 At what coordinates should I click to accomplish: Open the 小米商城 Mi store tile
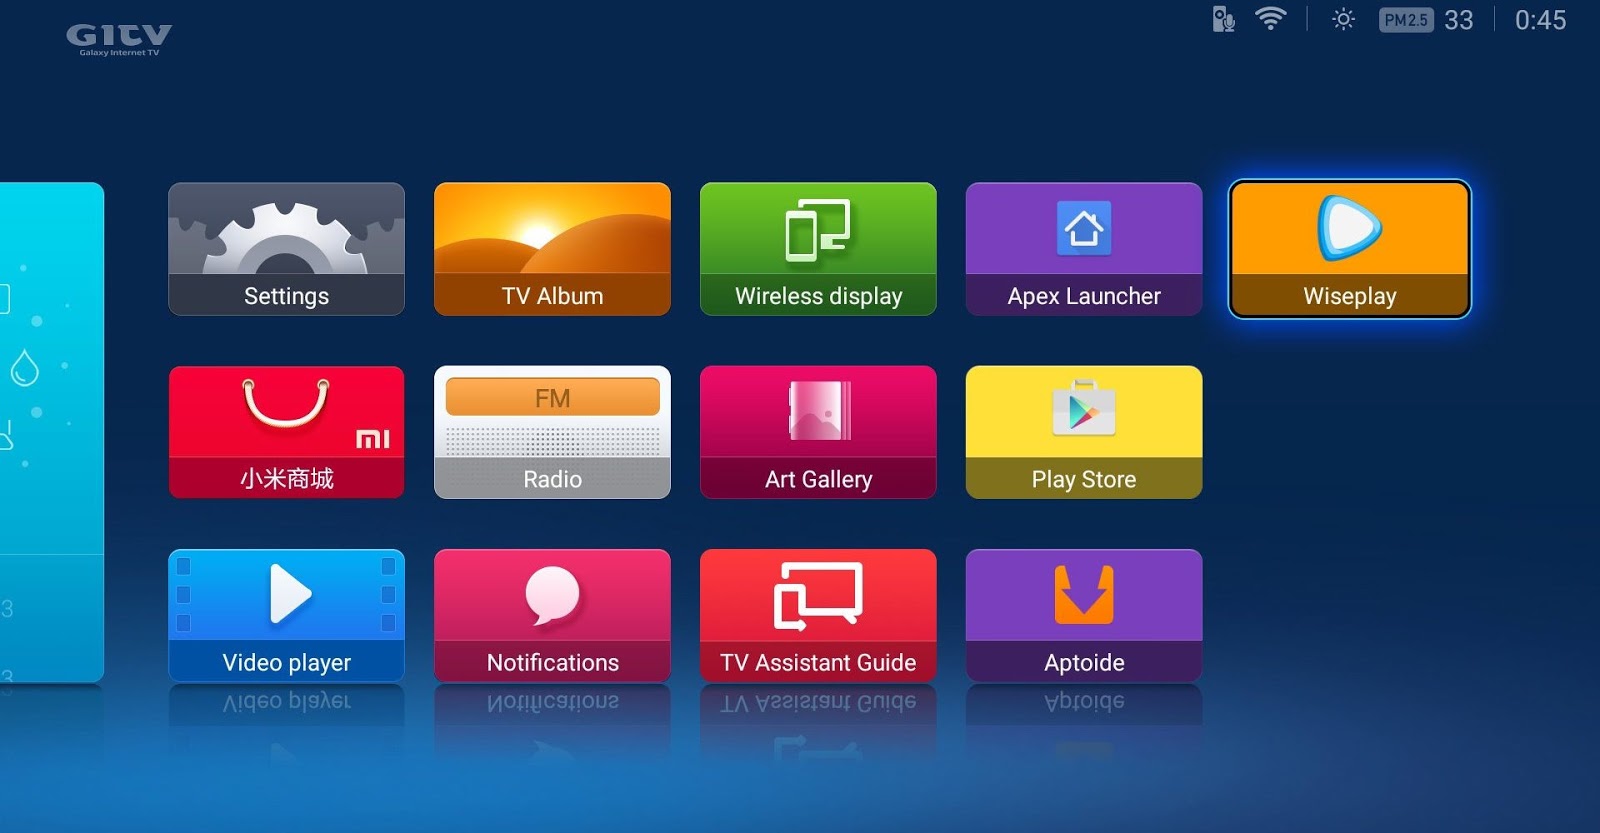click(x=286, y=432)
